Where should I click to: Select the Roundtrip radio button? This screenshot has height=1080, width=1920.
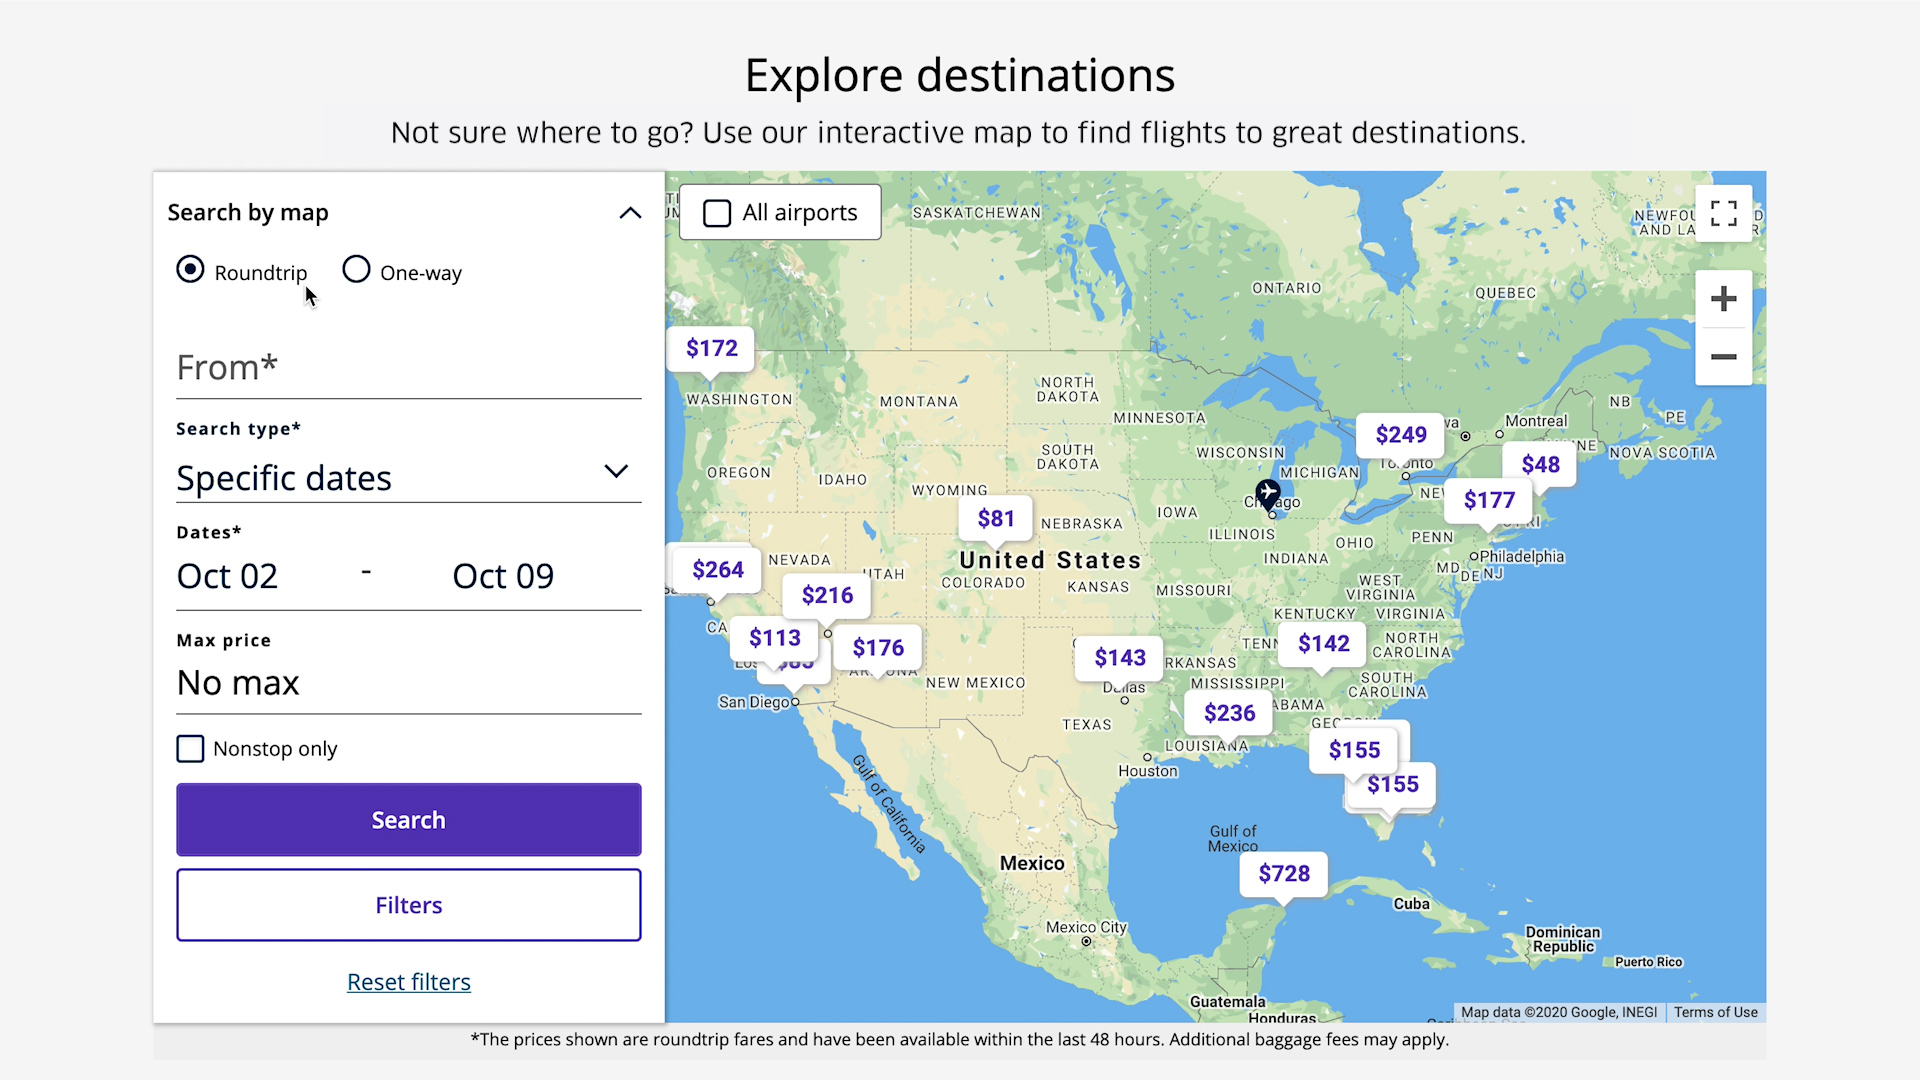tap(191, 272)
